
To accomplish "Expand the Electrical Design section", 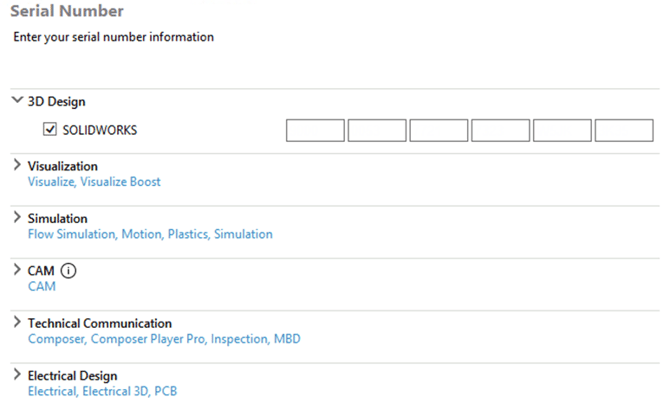I will coord(17,375).
